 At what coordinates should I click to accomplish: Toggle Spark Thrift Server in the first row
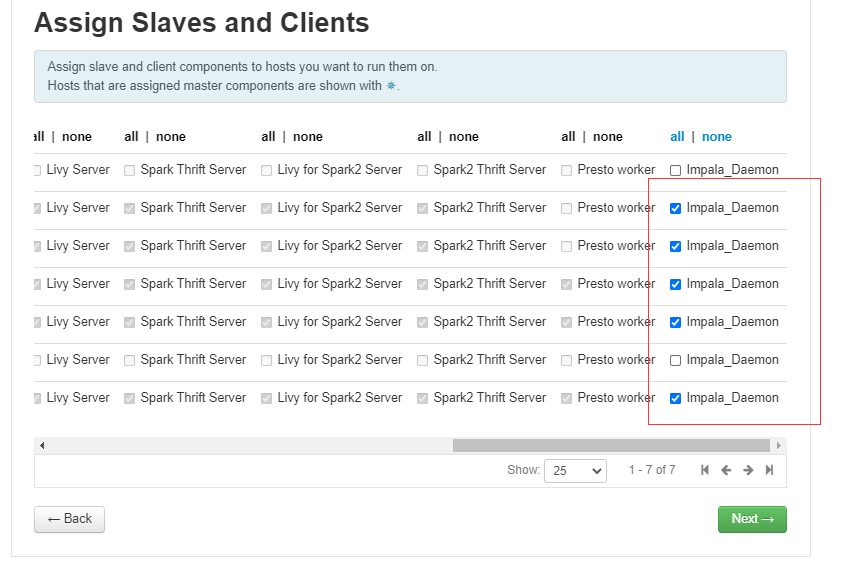coord(129,170)
